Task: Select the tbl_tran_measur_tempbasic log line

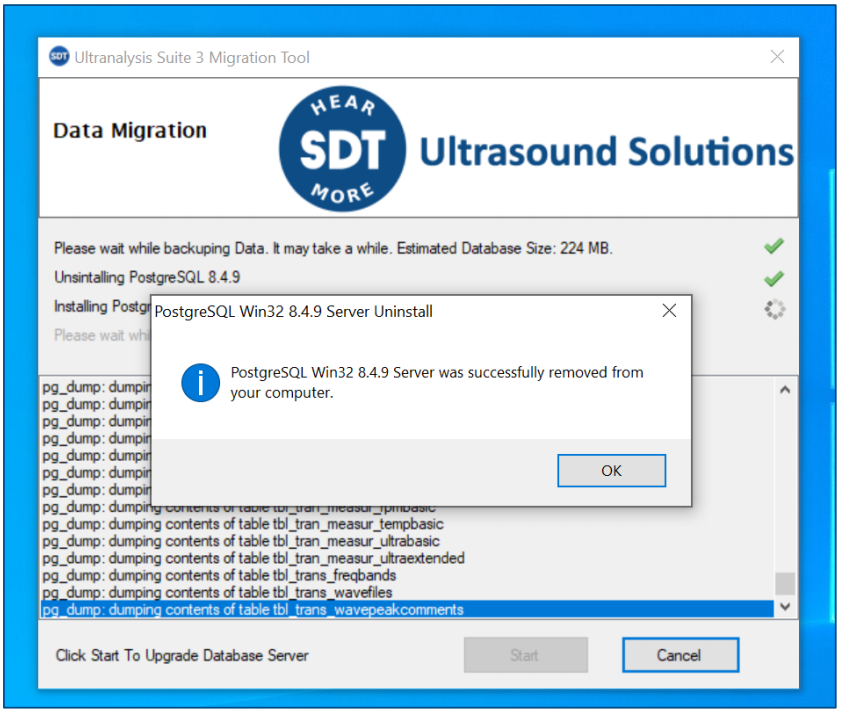Action: [x=243, y=524]
